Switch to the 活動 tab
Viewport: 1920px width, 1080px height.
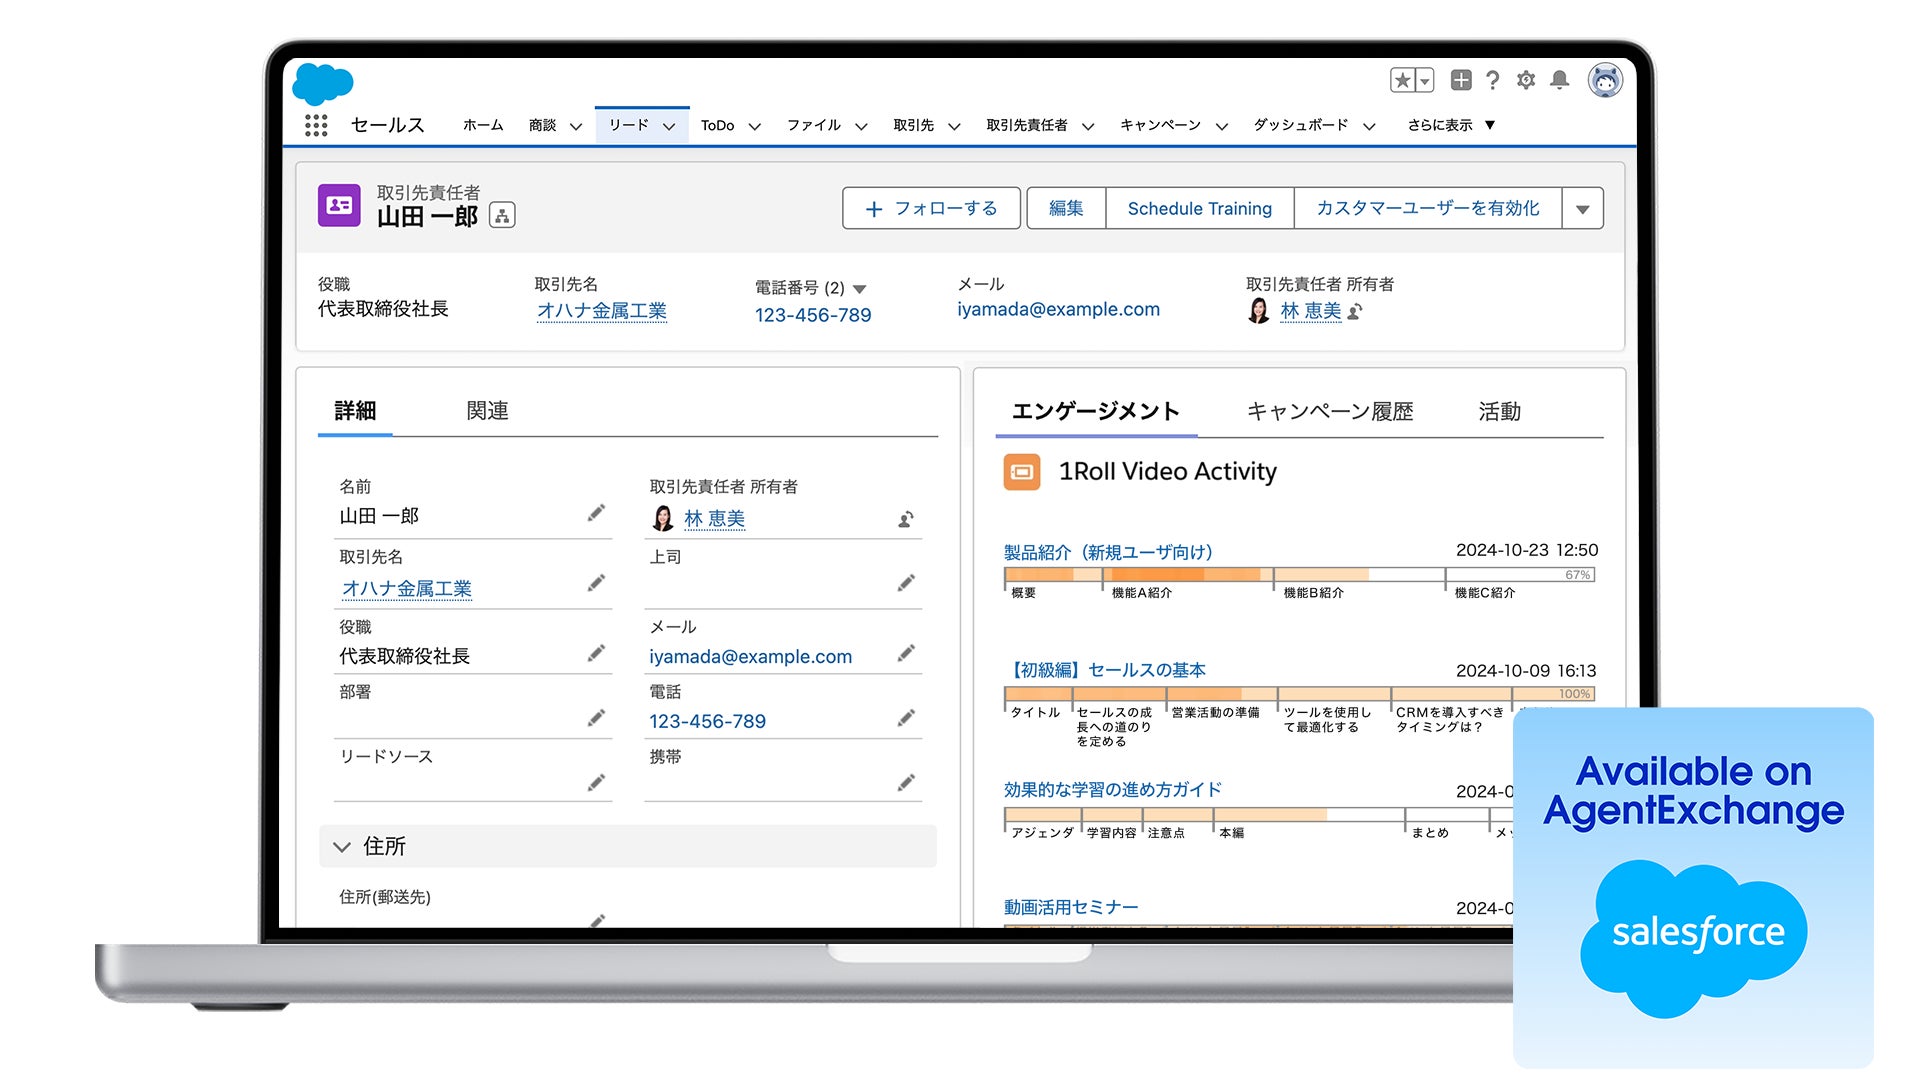pyautogui.click(x=1499, y=411)
